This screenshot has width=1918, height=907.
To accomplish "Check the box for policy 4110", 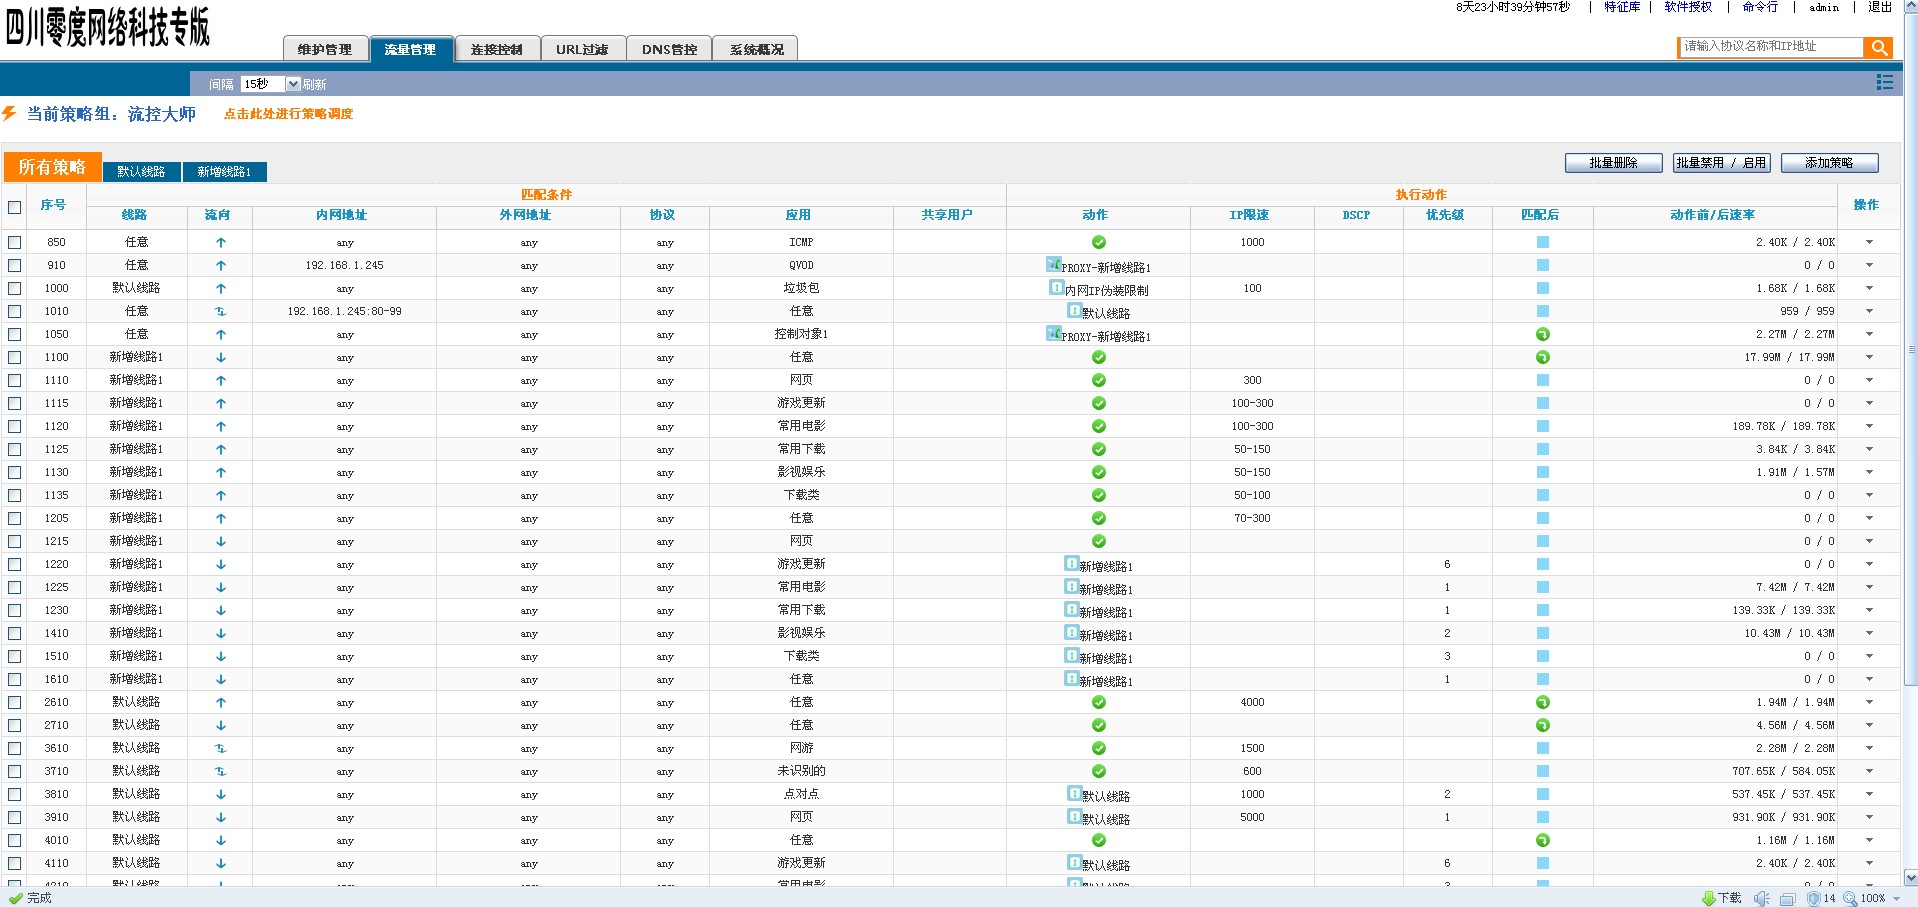I will tap(14, 863).
